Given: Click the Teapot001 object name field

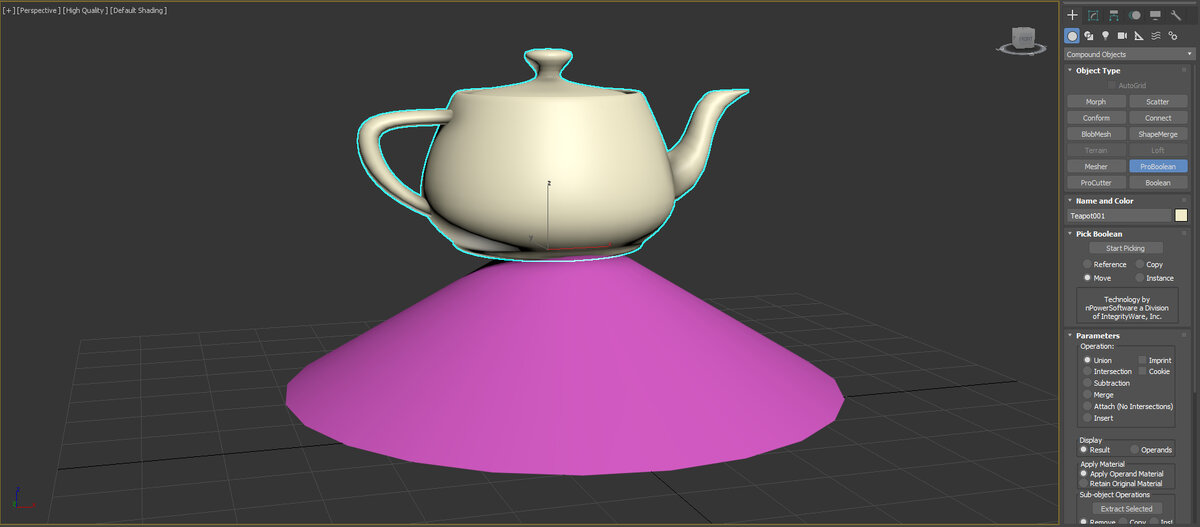Looking at the screenshot, I should click(1118, 215).
